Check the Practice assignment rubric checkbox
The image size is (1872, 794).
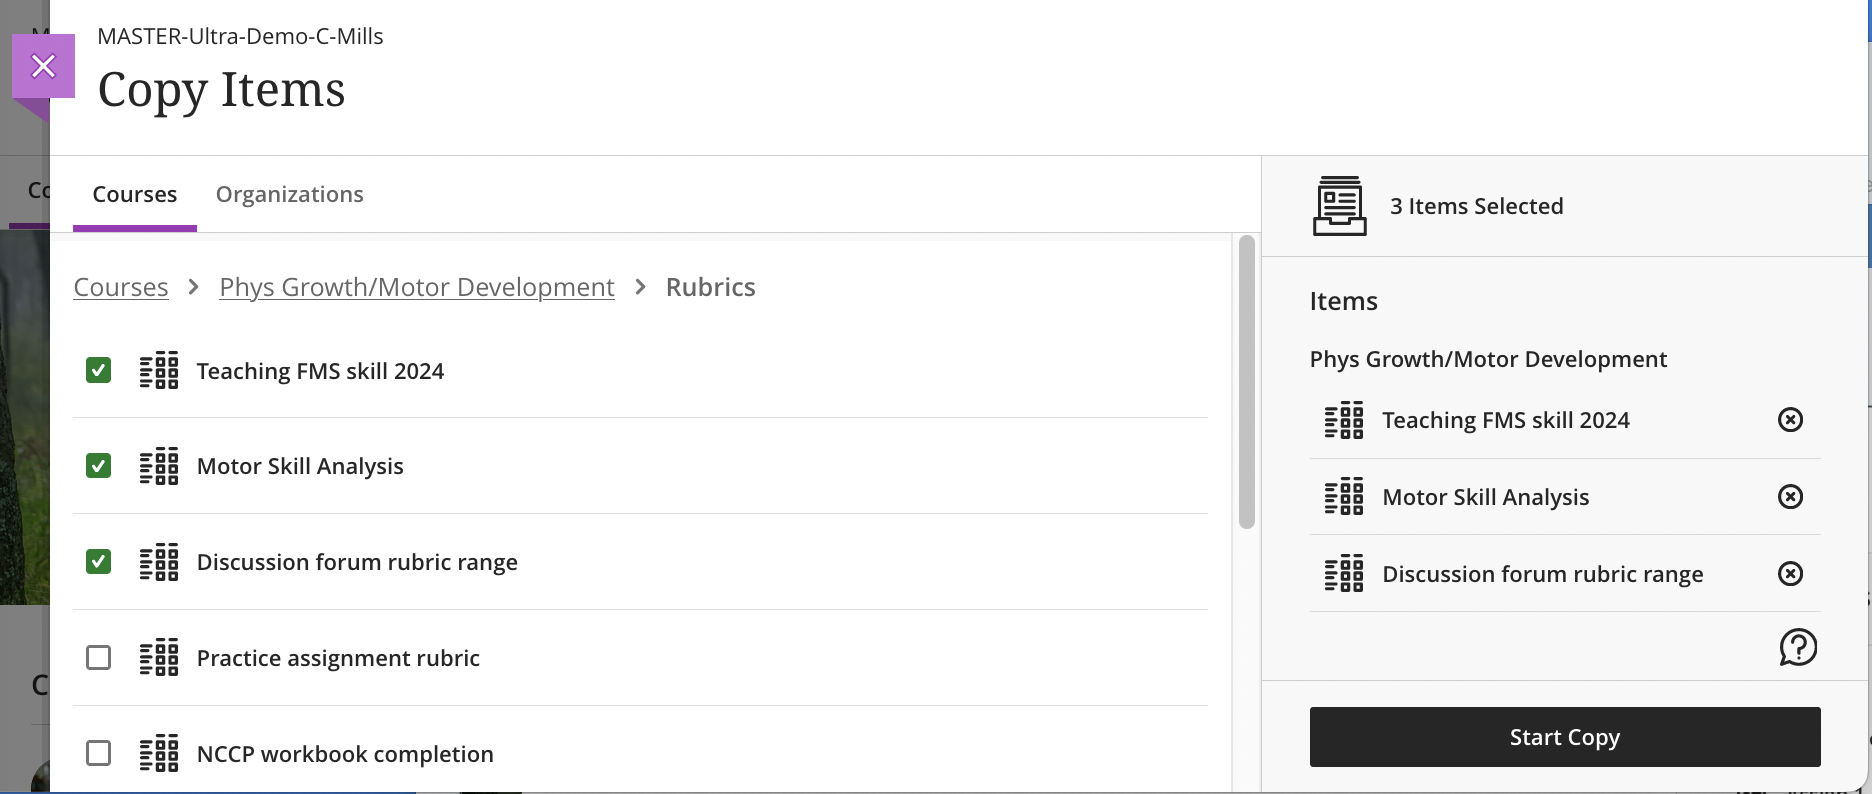tap(98, 658)
